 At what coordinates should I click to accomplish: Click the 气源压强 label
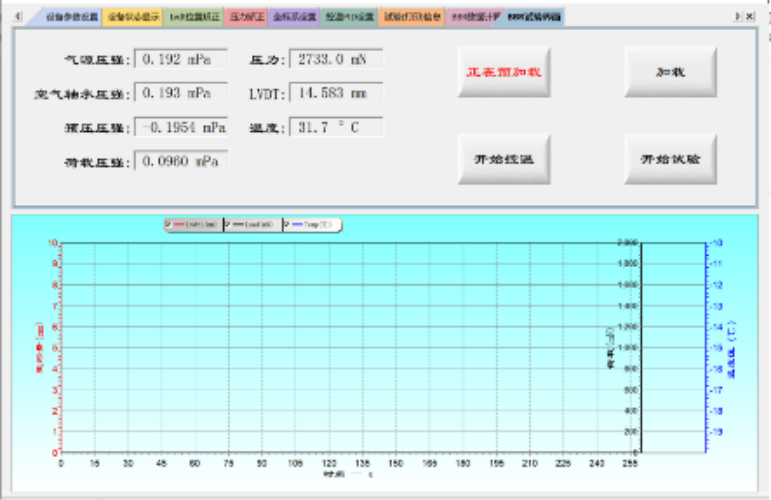click(97, 60)
